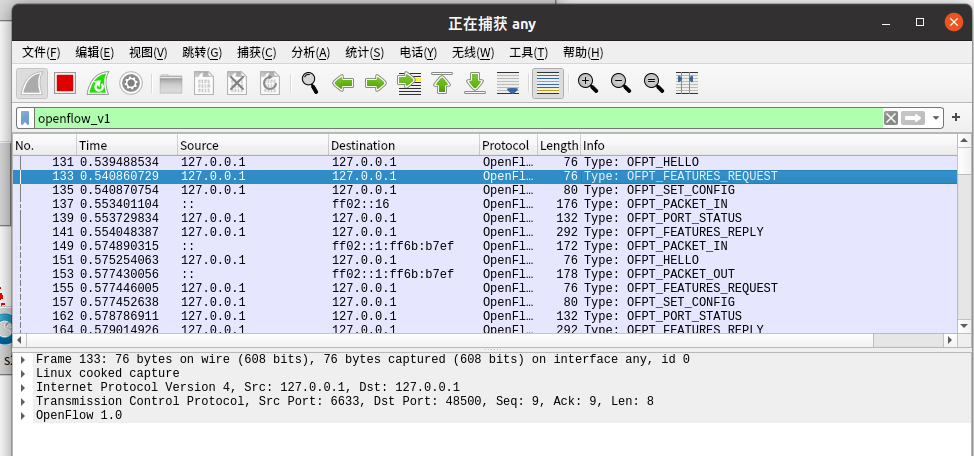The image size is (974, 456).
Task: Clear the openflow_v1 display filter
Action: pyautogui.click(x=891, y=118)
